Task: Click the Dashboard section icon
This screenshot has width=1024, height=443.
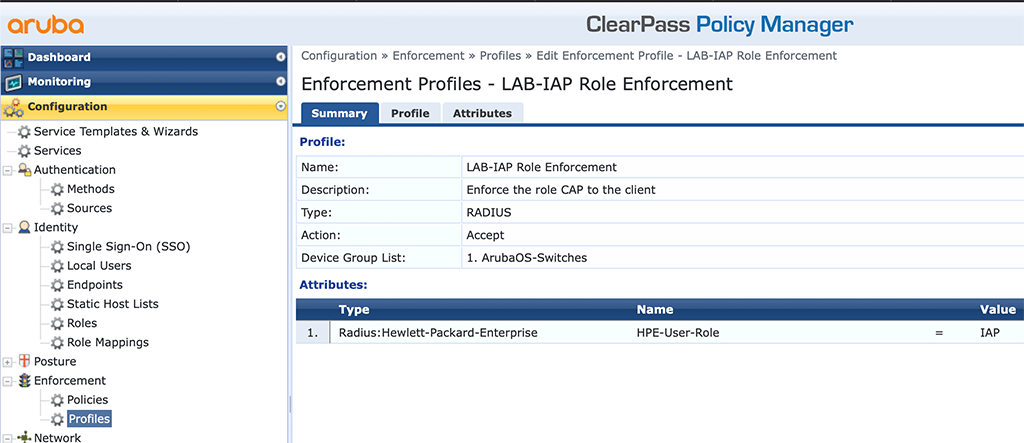Action: pyautogui.click(x=13, y=57)
